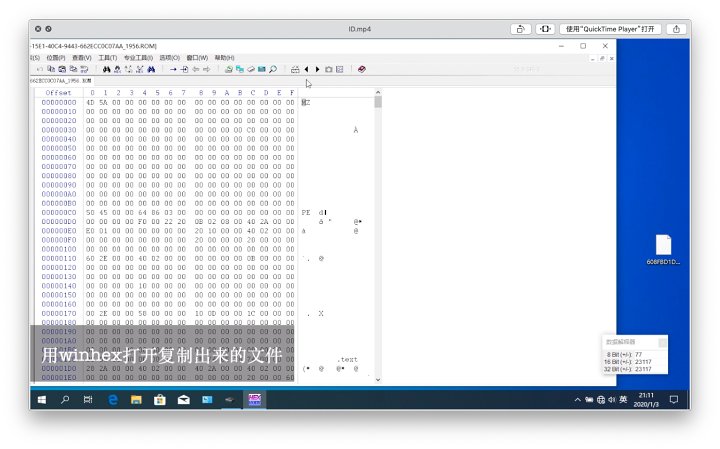Click the WinHex taskbar icon
Image resolution: width=720 pixels, height=449 pixels.
tap(254, 399)
